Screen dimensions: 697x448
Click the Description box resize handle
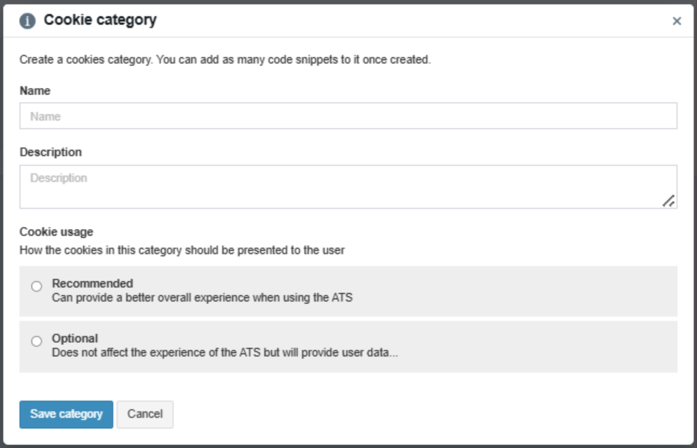click(x=669, y=201)
